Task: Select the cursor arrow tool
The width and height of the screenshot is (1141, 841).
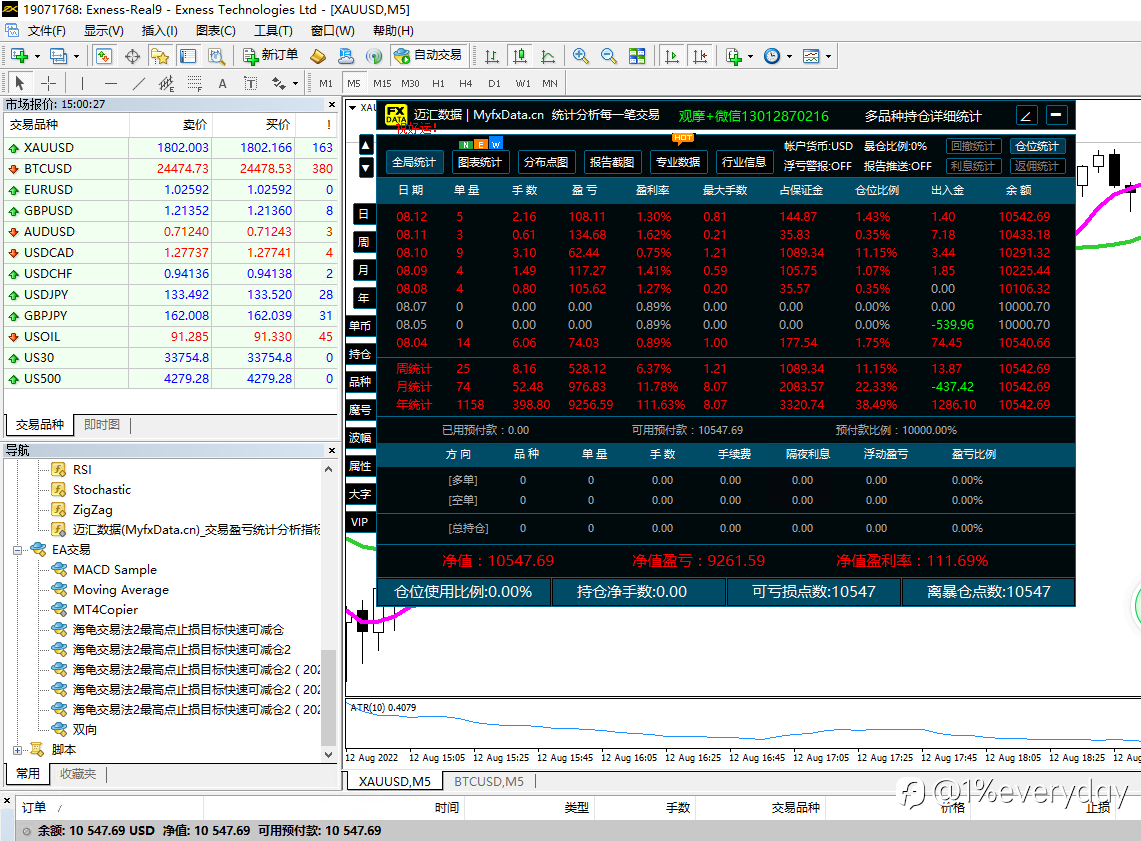Action: coord(20,83)
